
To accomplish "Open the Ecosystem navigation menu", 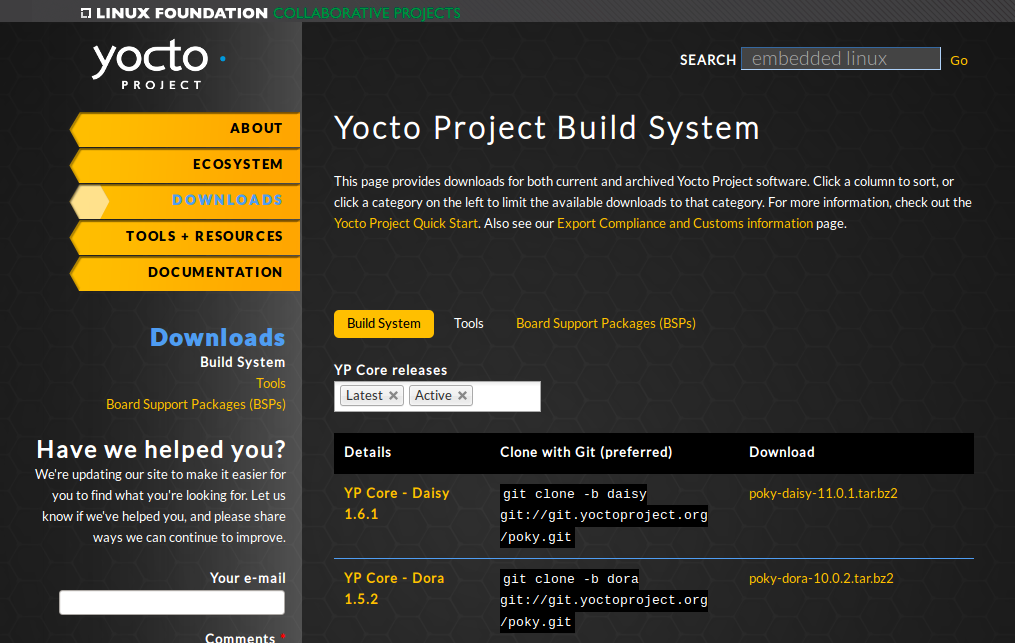I will point(237,164).
